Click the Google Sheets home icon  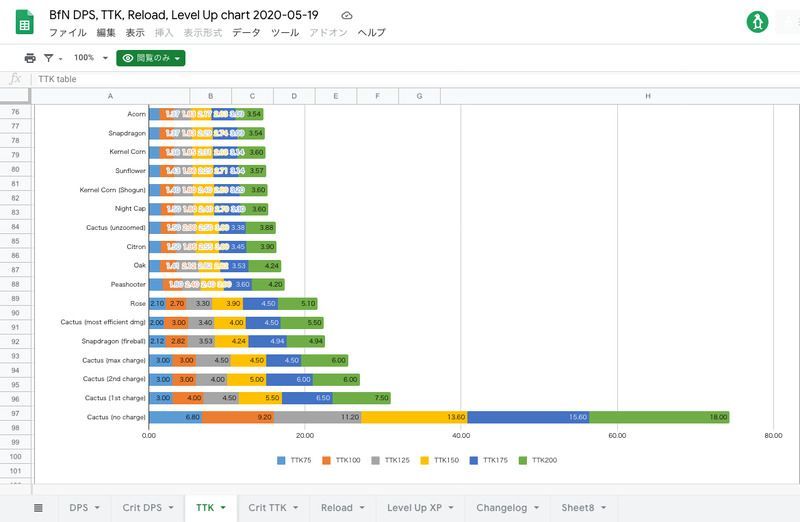20,23
